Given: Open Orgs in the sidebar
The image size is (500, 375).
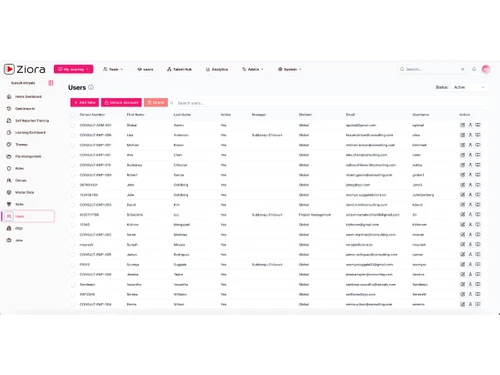Looking at the screenshot, I should [x=19, y=228].
